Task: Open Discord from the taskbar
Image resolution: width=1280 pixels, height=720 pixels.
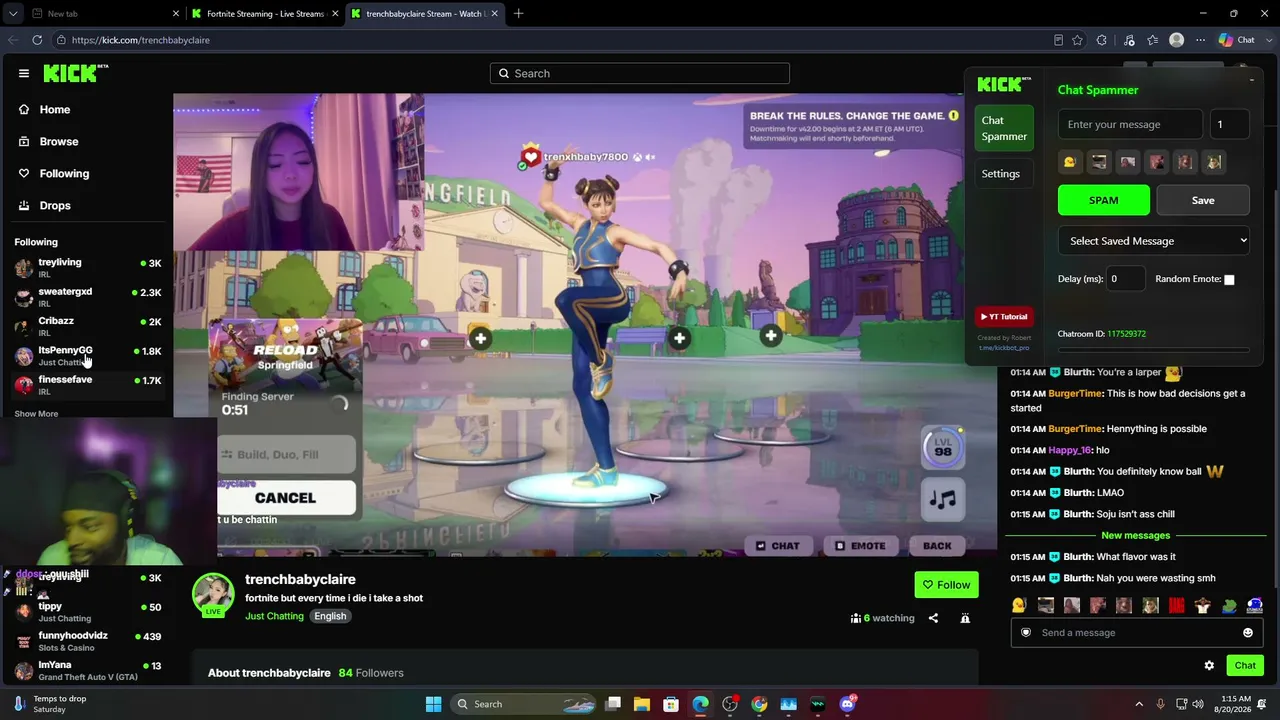Action: click(x=848, y=704)
